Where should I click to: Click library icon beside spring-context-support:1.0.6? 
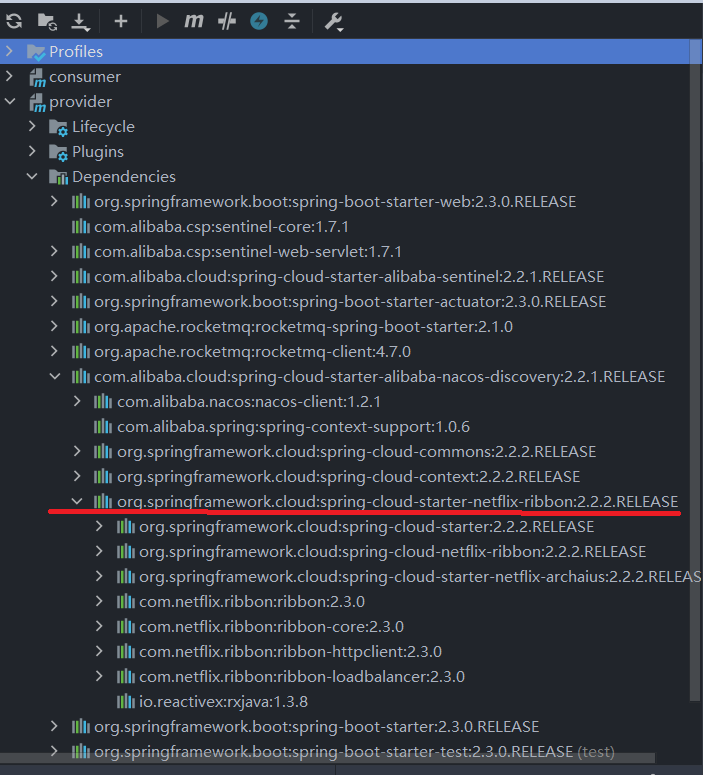pyautogui.click(x=103, y=427)
